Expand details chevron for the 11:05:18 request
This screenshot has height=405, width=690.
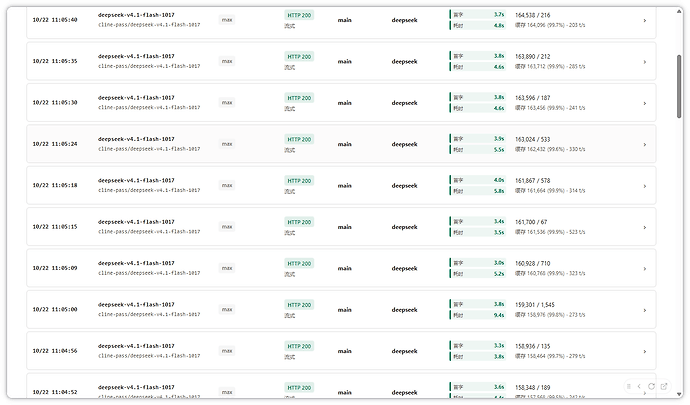click(x=645, y=186)
